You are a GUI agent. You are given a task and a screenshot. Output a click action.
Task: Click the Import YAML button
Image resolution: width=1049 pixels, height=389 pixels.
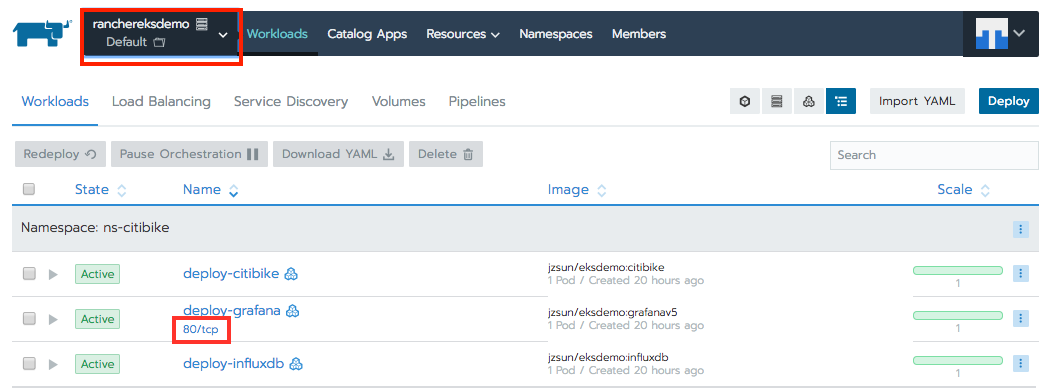pyautogui.click(x=917, y=101)
